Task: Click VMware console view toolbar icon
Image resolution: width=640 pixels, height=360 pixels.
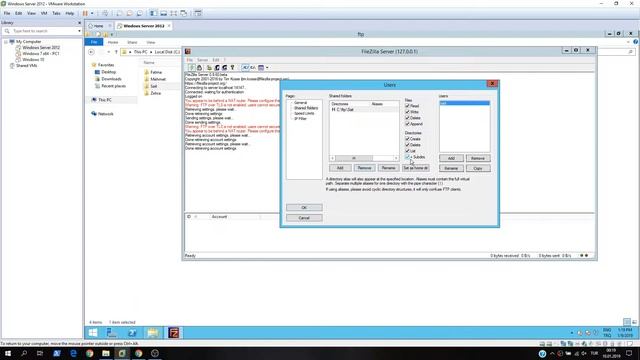Action: [x=198, y=13]
